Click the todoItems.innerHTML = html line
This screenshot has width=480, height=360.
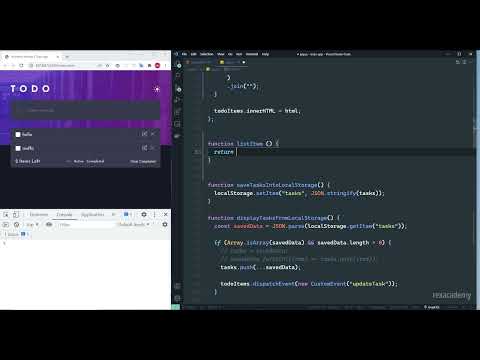(257, 111)
